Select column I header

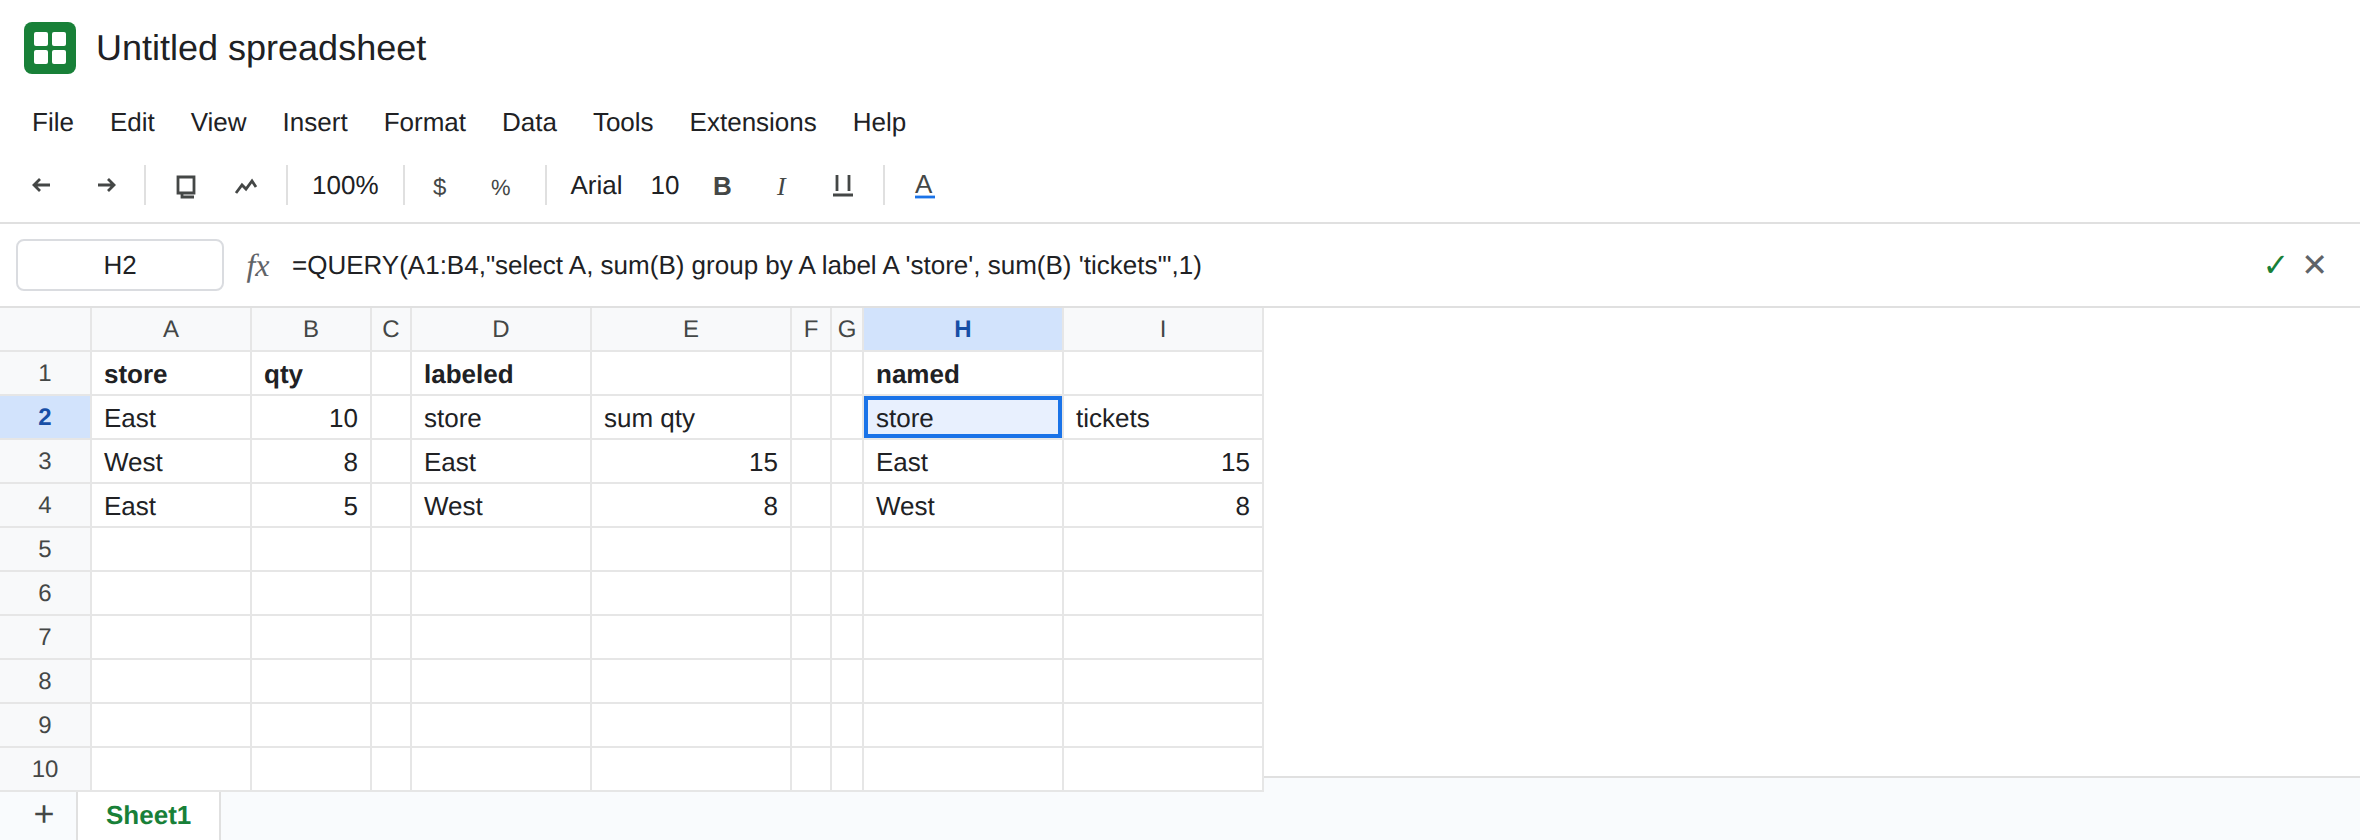1163,329
